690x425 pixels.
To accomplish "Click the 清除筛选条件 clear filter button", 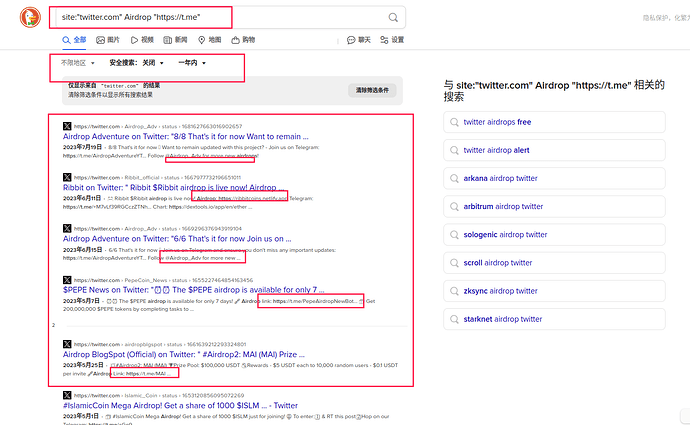I will click(x=372, y=90).
